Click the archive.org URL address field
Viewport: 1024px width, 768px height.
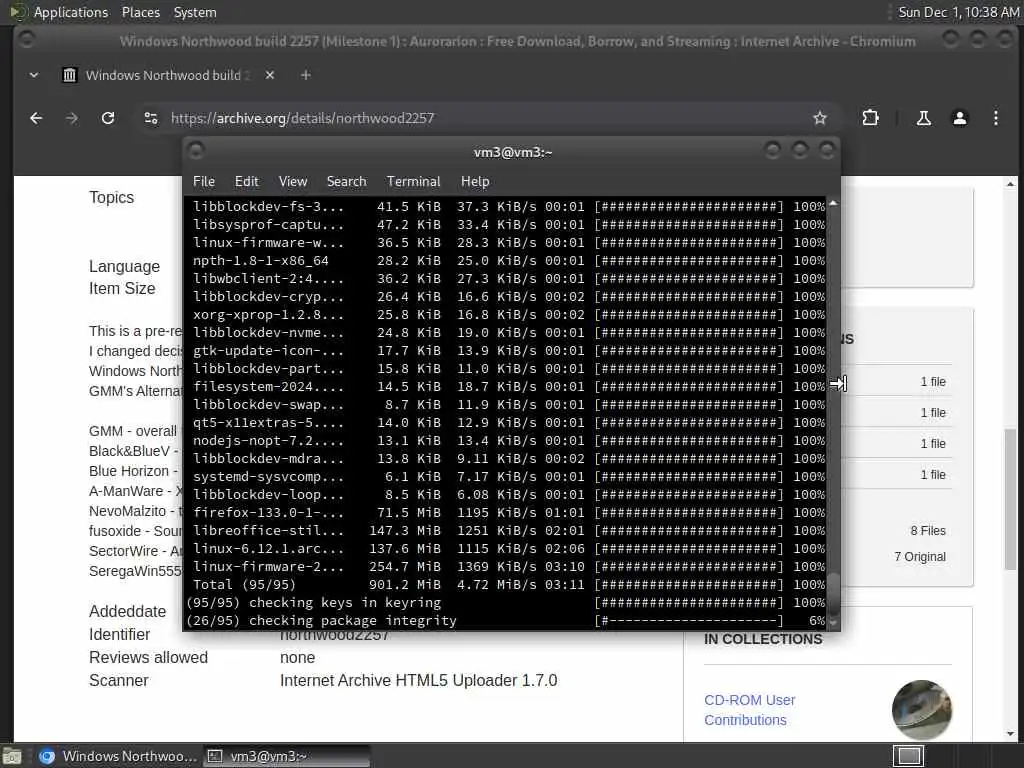(x=483, y=118)
